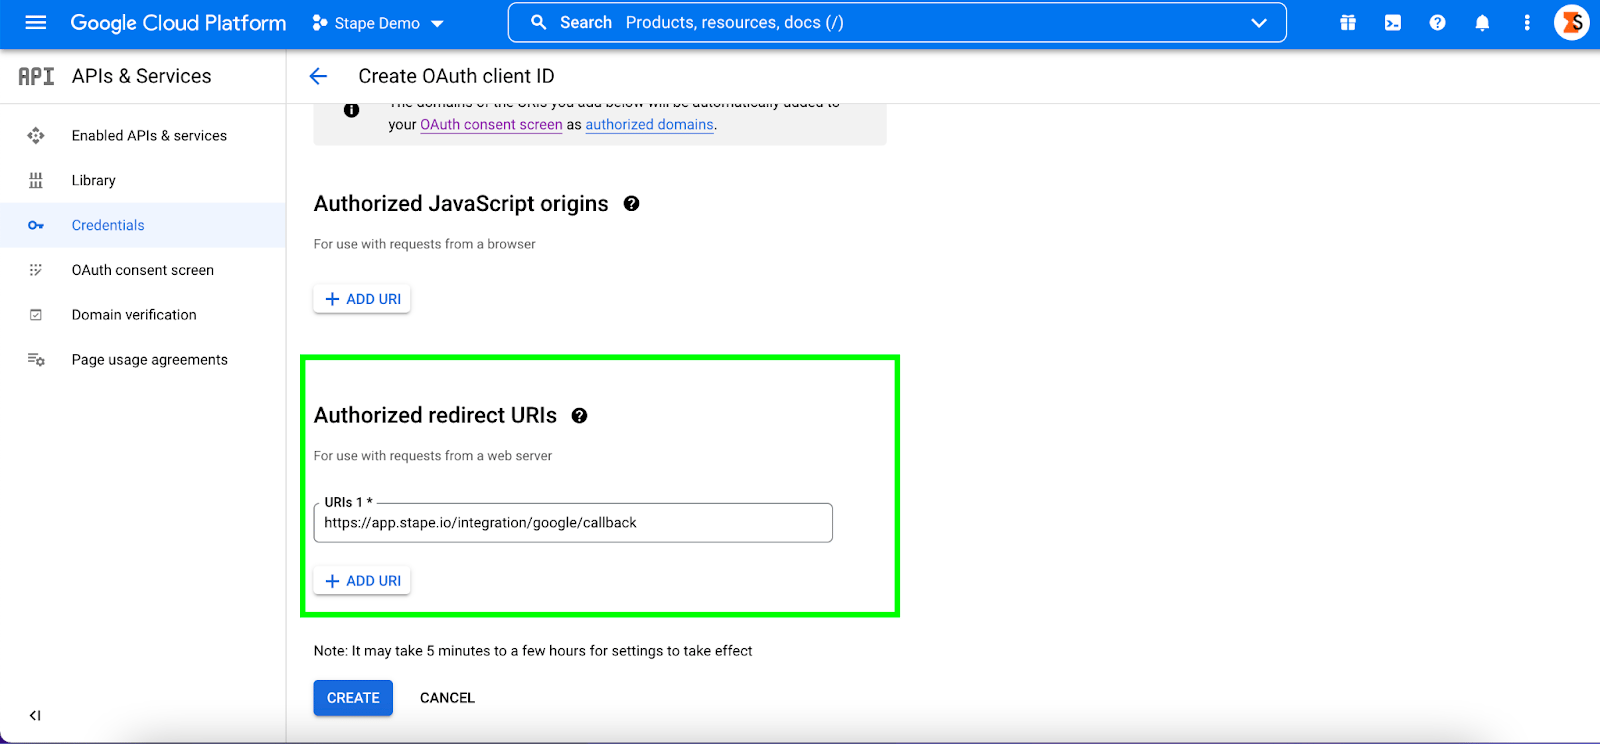Open OAuth consent screen sidebar item
Viewport: 1600px width, 744px height.
coord(143,270)
